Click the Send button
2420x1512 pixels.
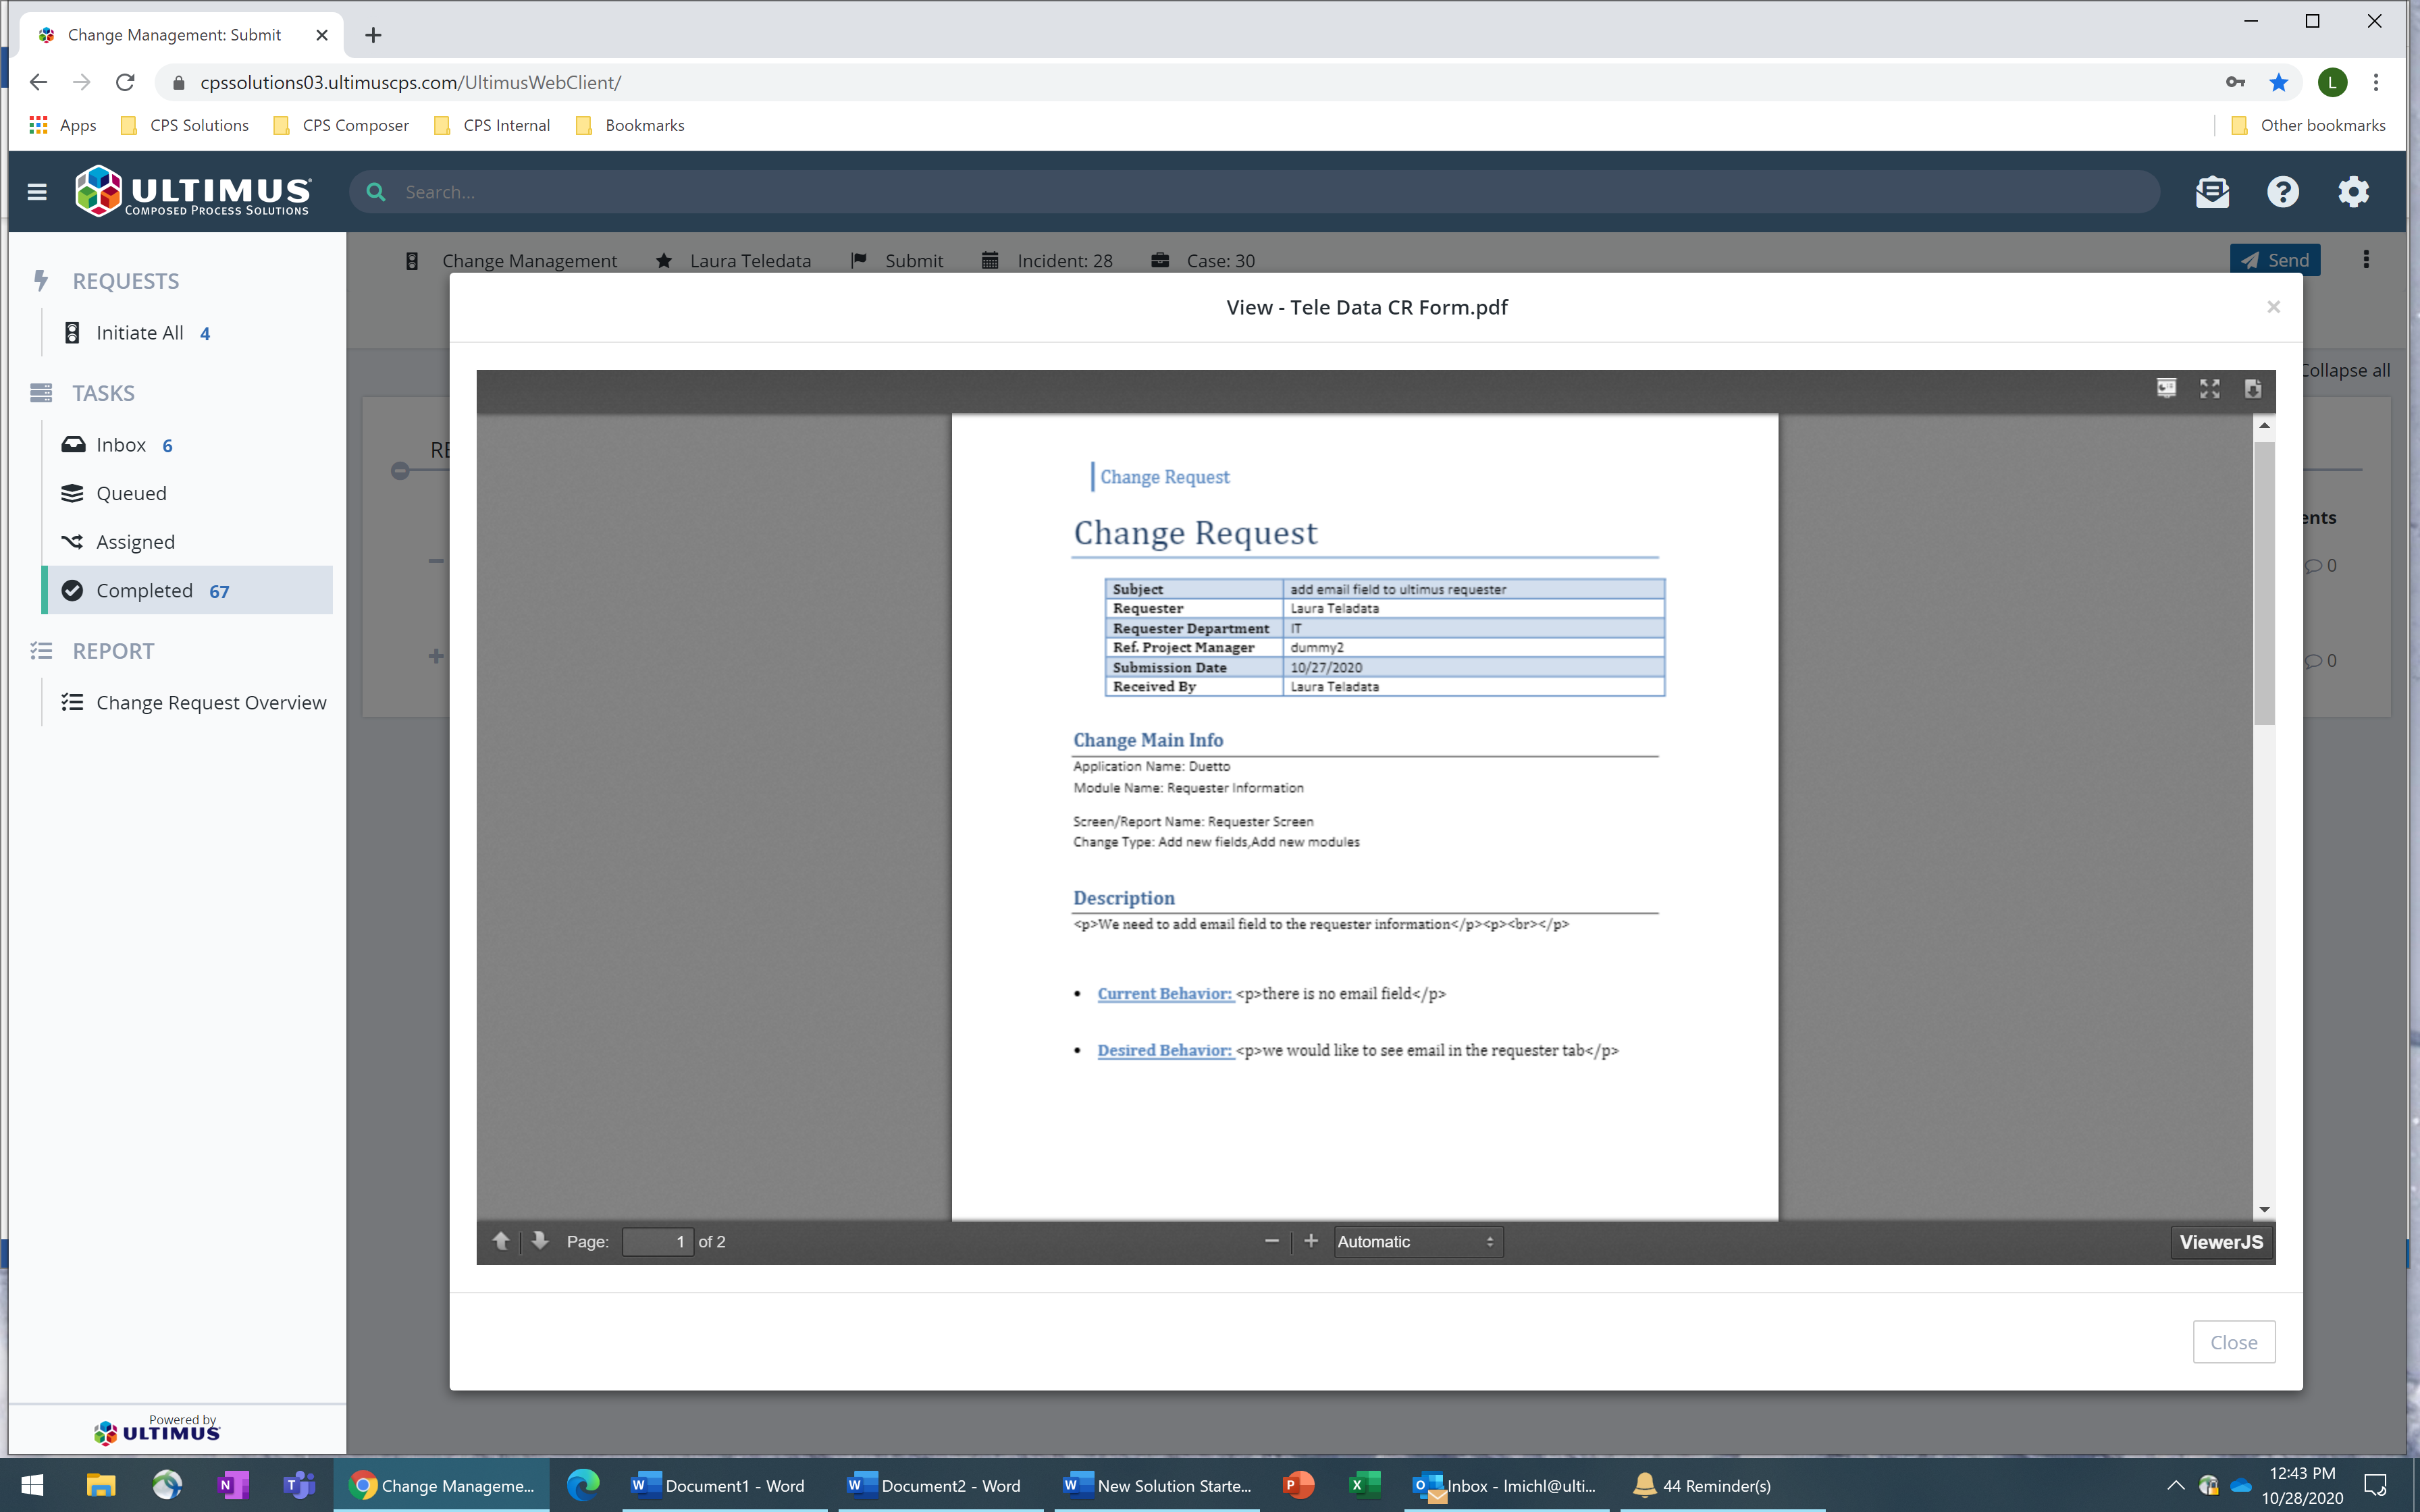(2275, 259)
